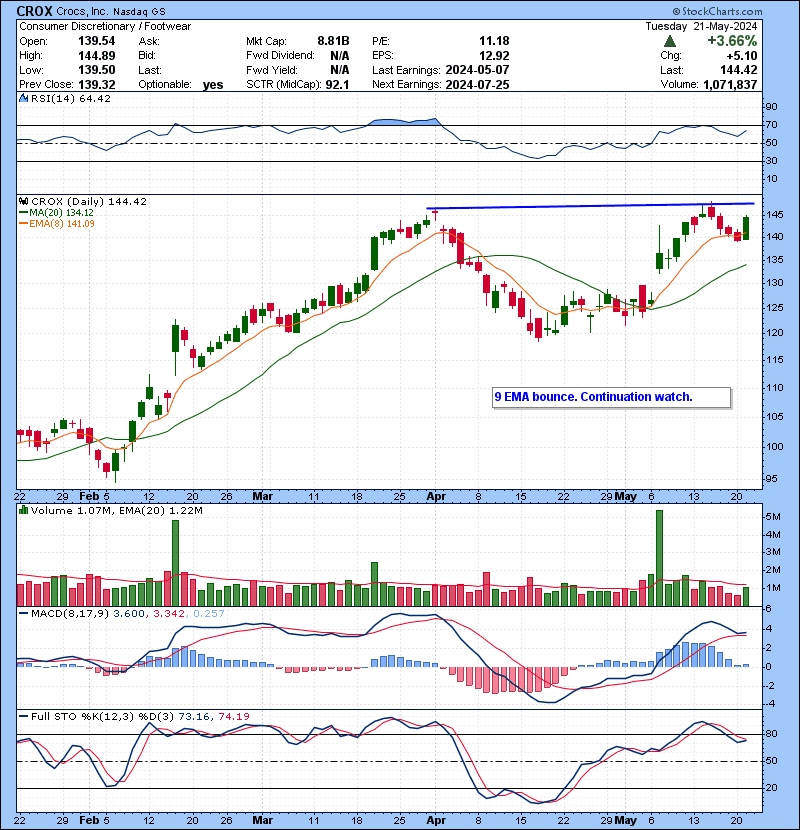The height and width of the screenshot is (830, 800).
Task: Click the last green candlestick on the chart
Action: point(746,228)
